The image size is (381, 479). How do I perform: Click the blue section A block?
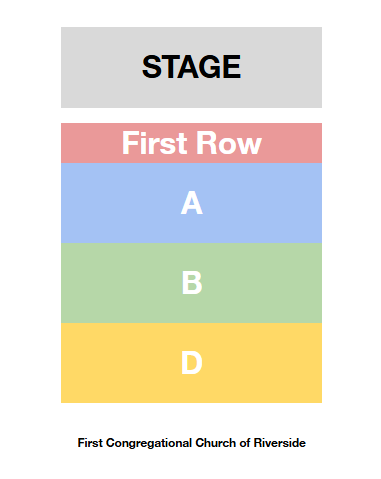tap(191, 203)
